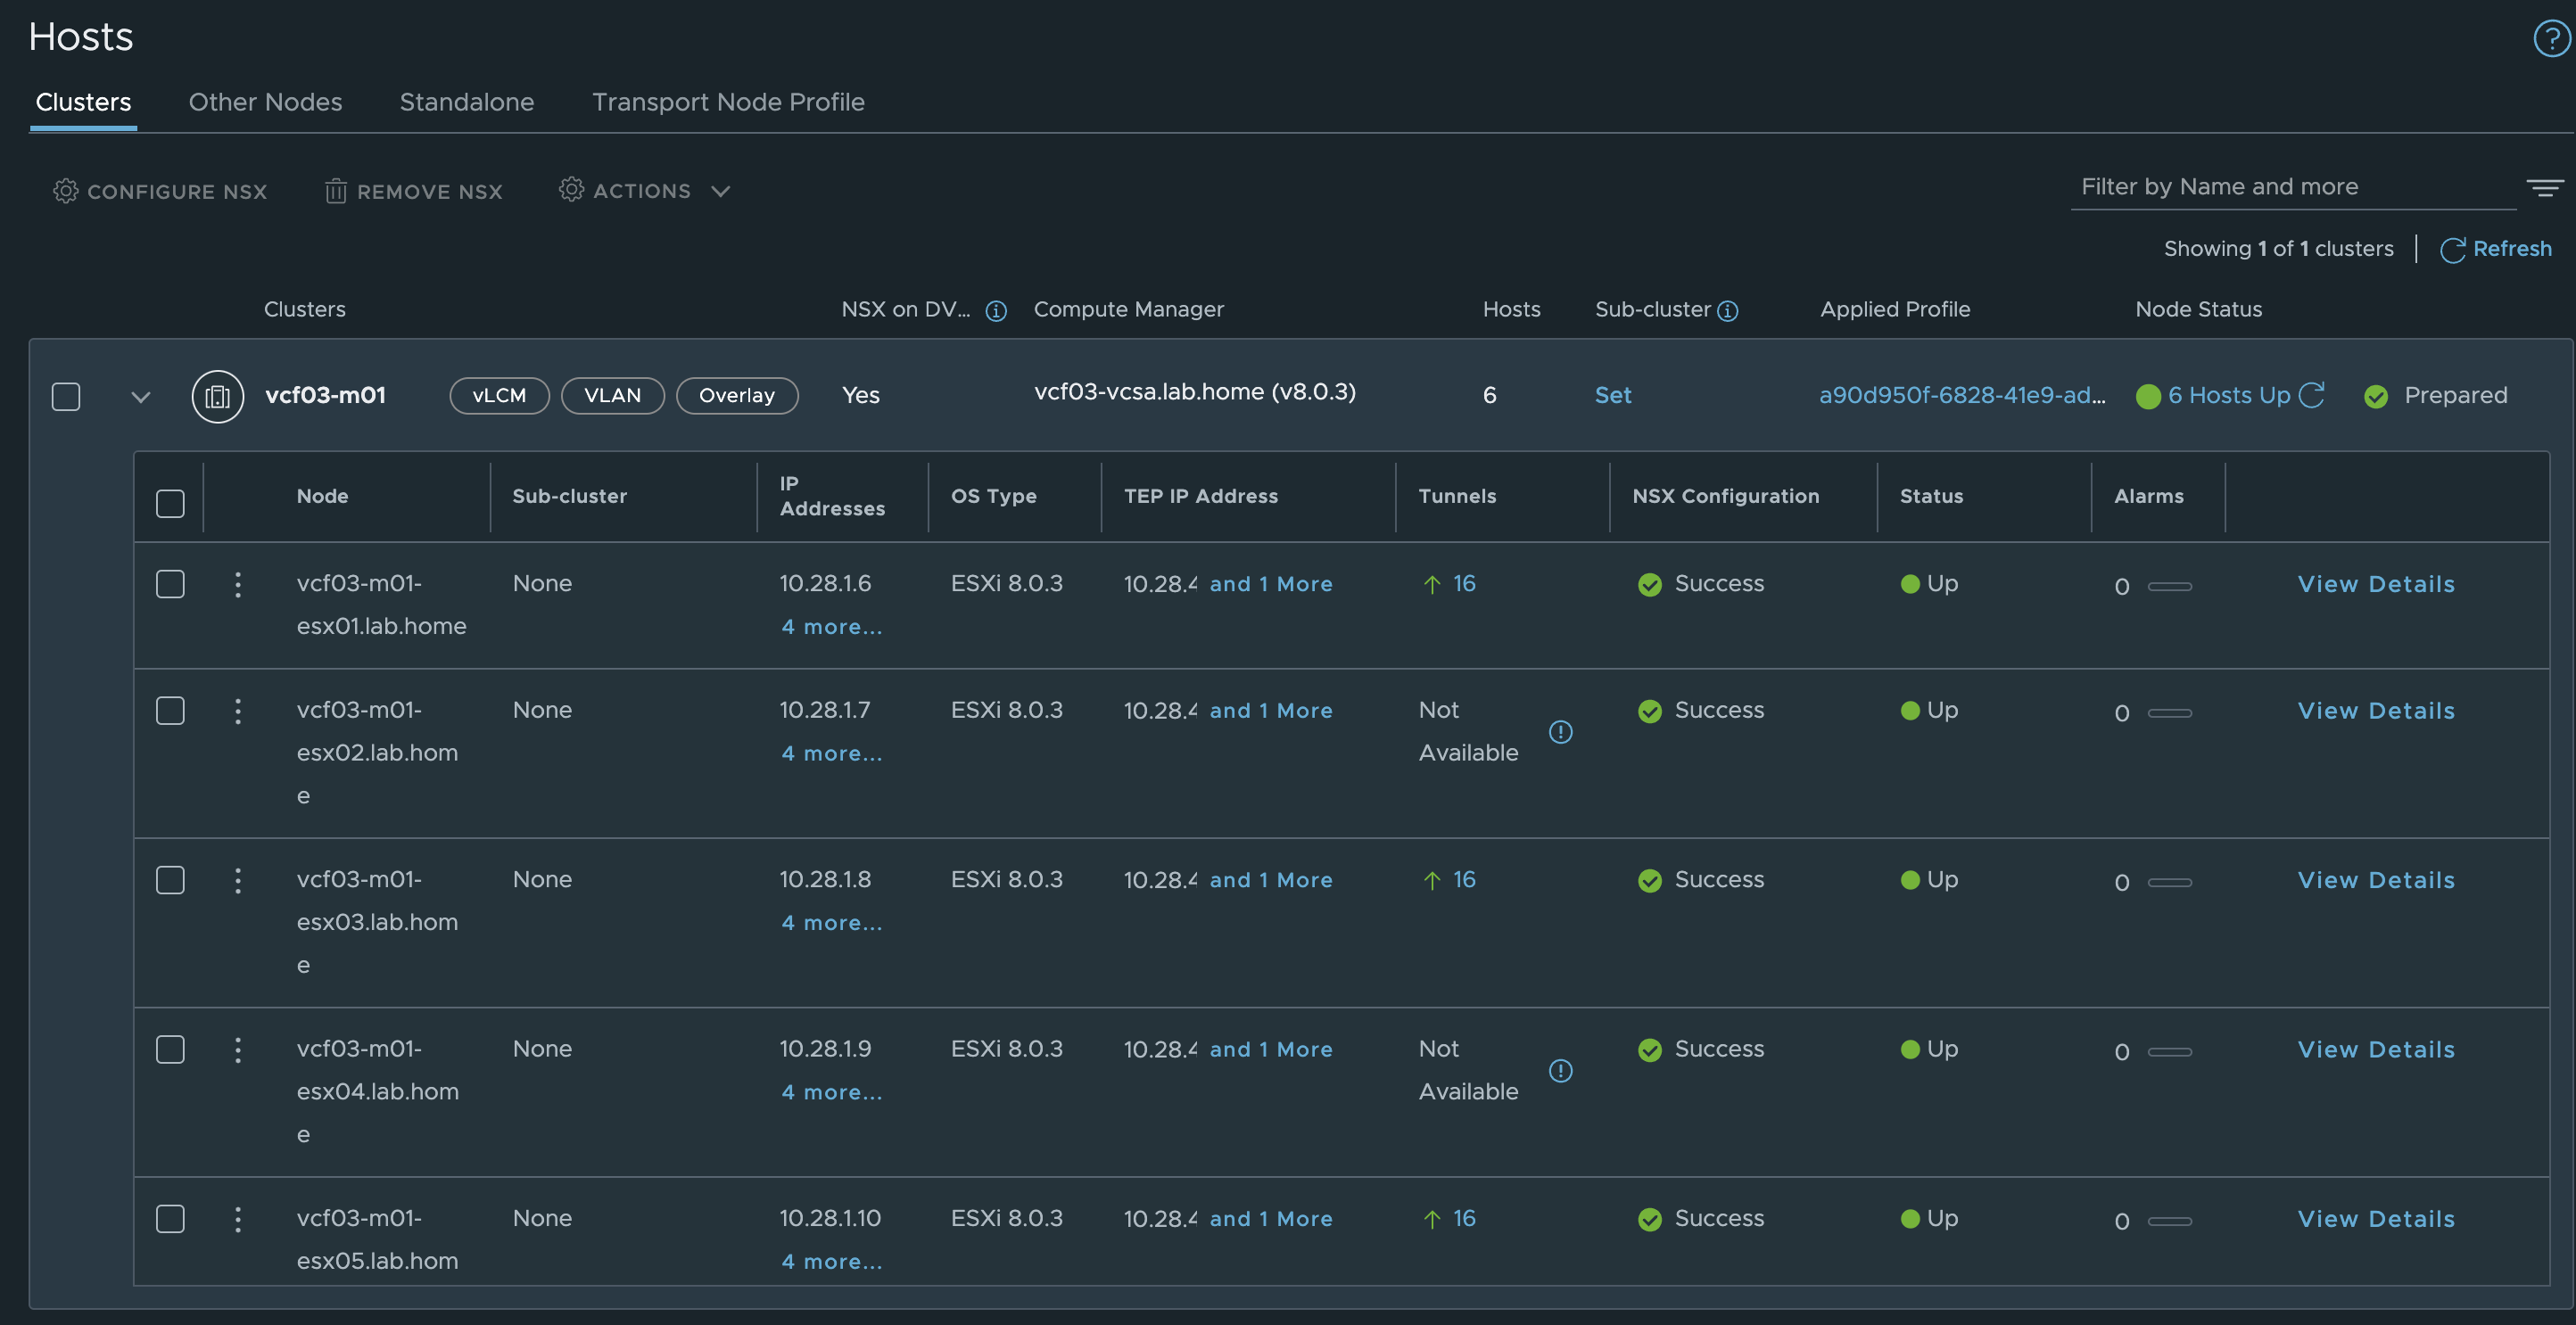The height and width of the screenshot is (1325, 2576).
Task: Collapse the vcf03-m01 cluster row
Action: tap(141, 397)
